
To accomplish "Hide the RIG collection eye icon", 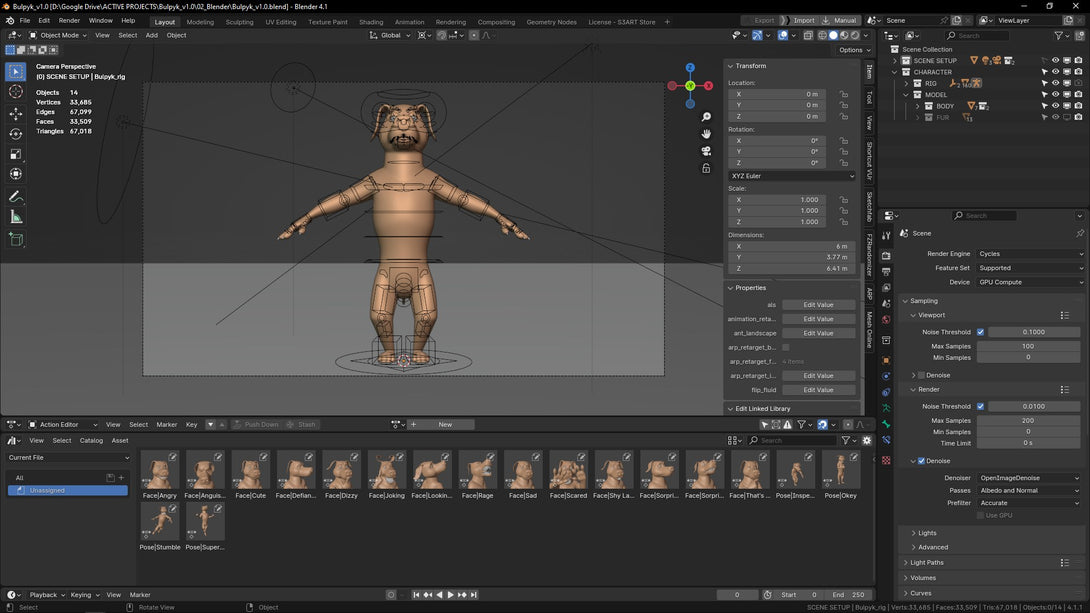I will click(1055, 83).
